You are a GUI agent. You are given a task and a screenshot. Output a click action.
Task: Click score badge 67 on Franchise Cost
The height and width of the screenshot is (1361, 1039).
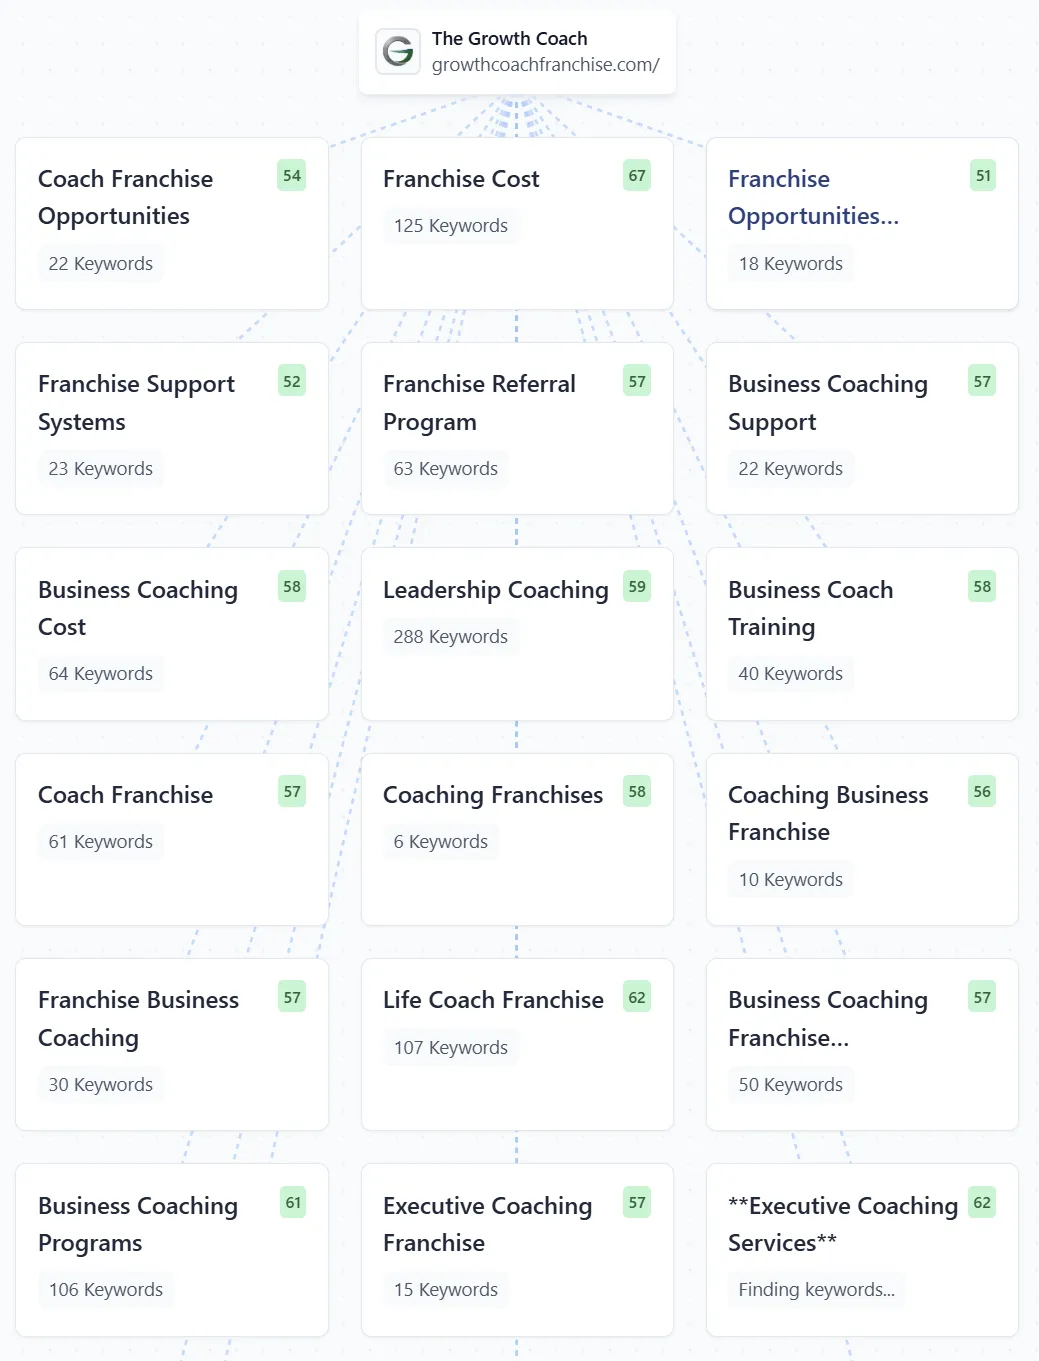(637, 176)
